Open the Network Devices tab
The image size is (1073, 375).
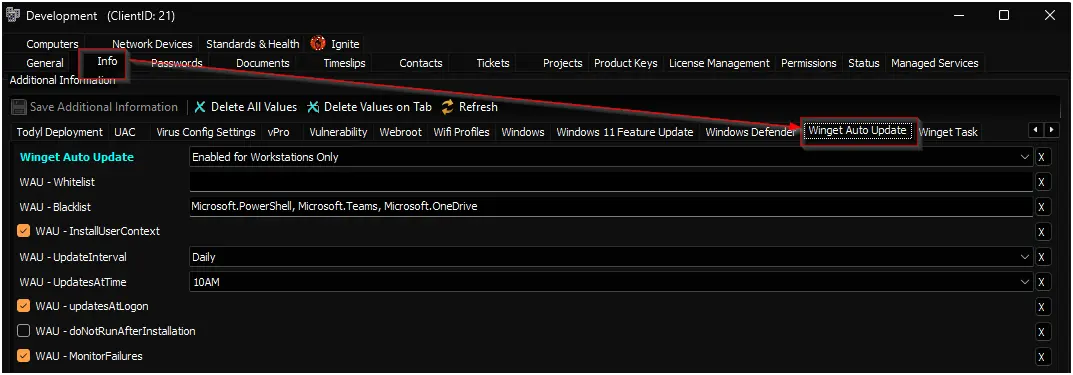152,44
